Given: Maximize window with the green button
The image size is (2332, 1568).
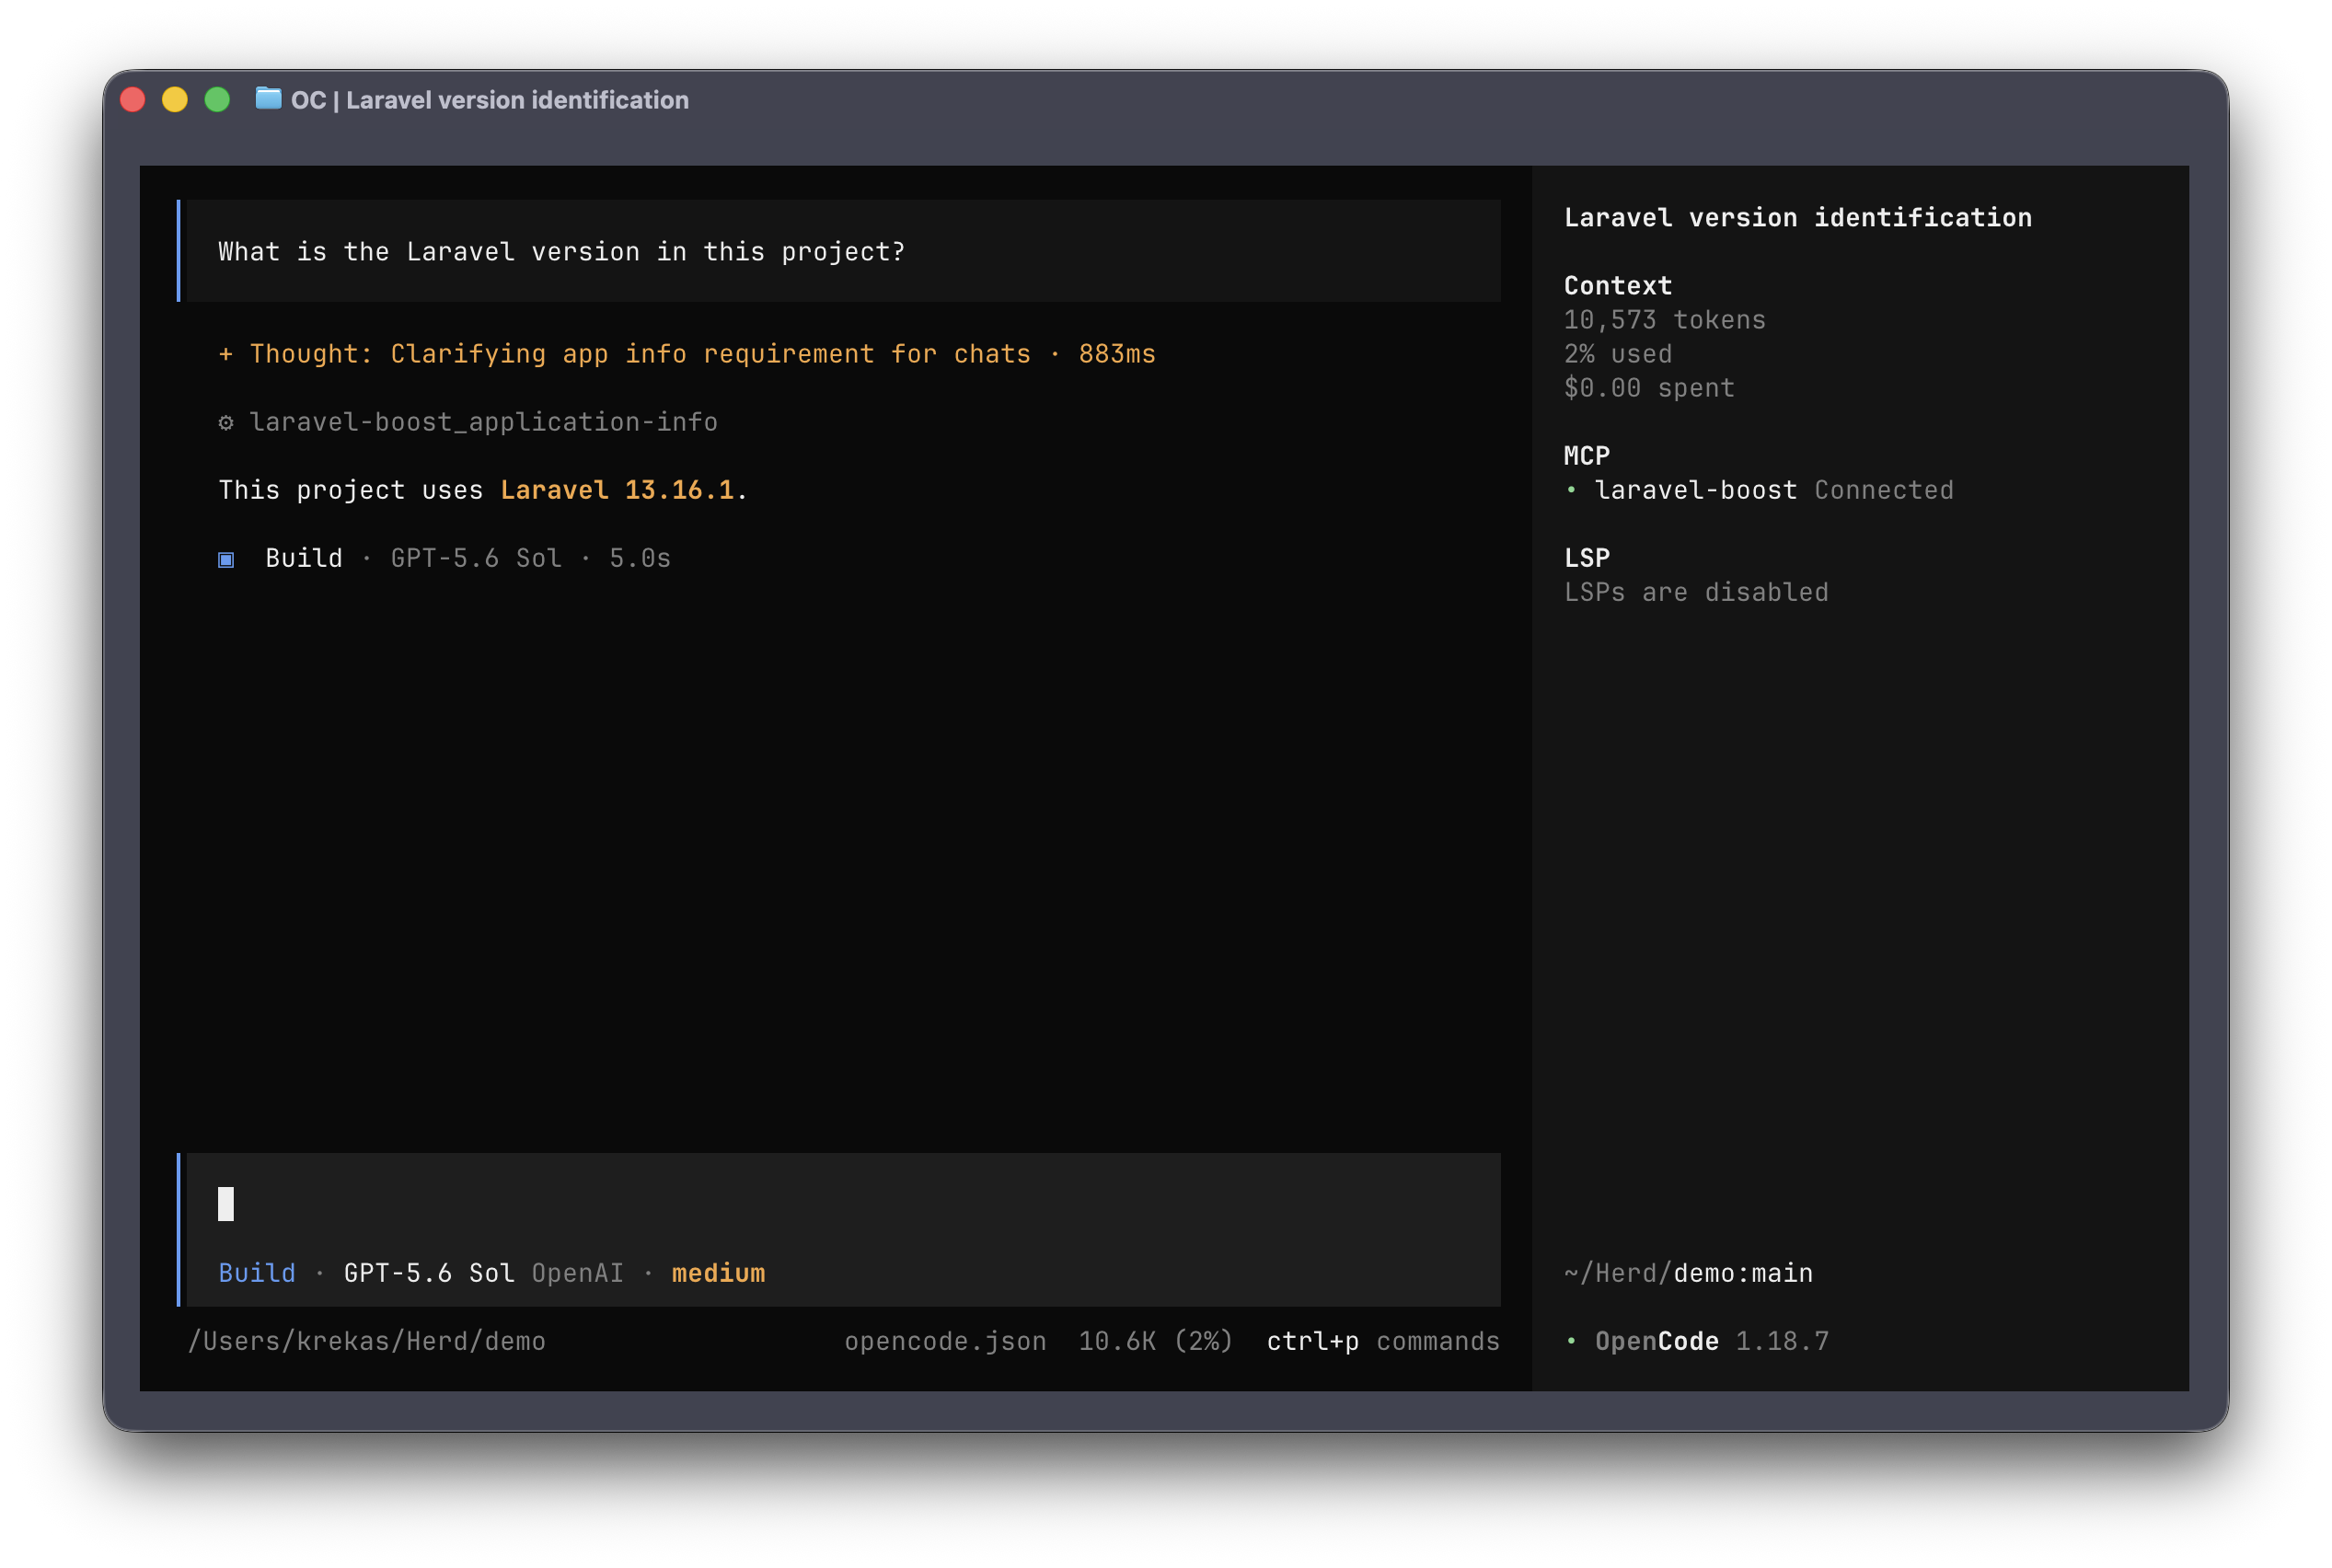Looking at the screenshot, I should (x=217, y=99).
